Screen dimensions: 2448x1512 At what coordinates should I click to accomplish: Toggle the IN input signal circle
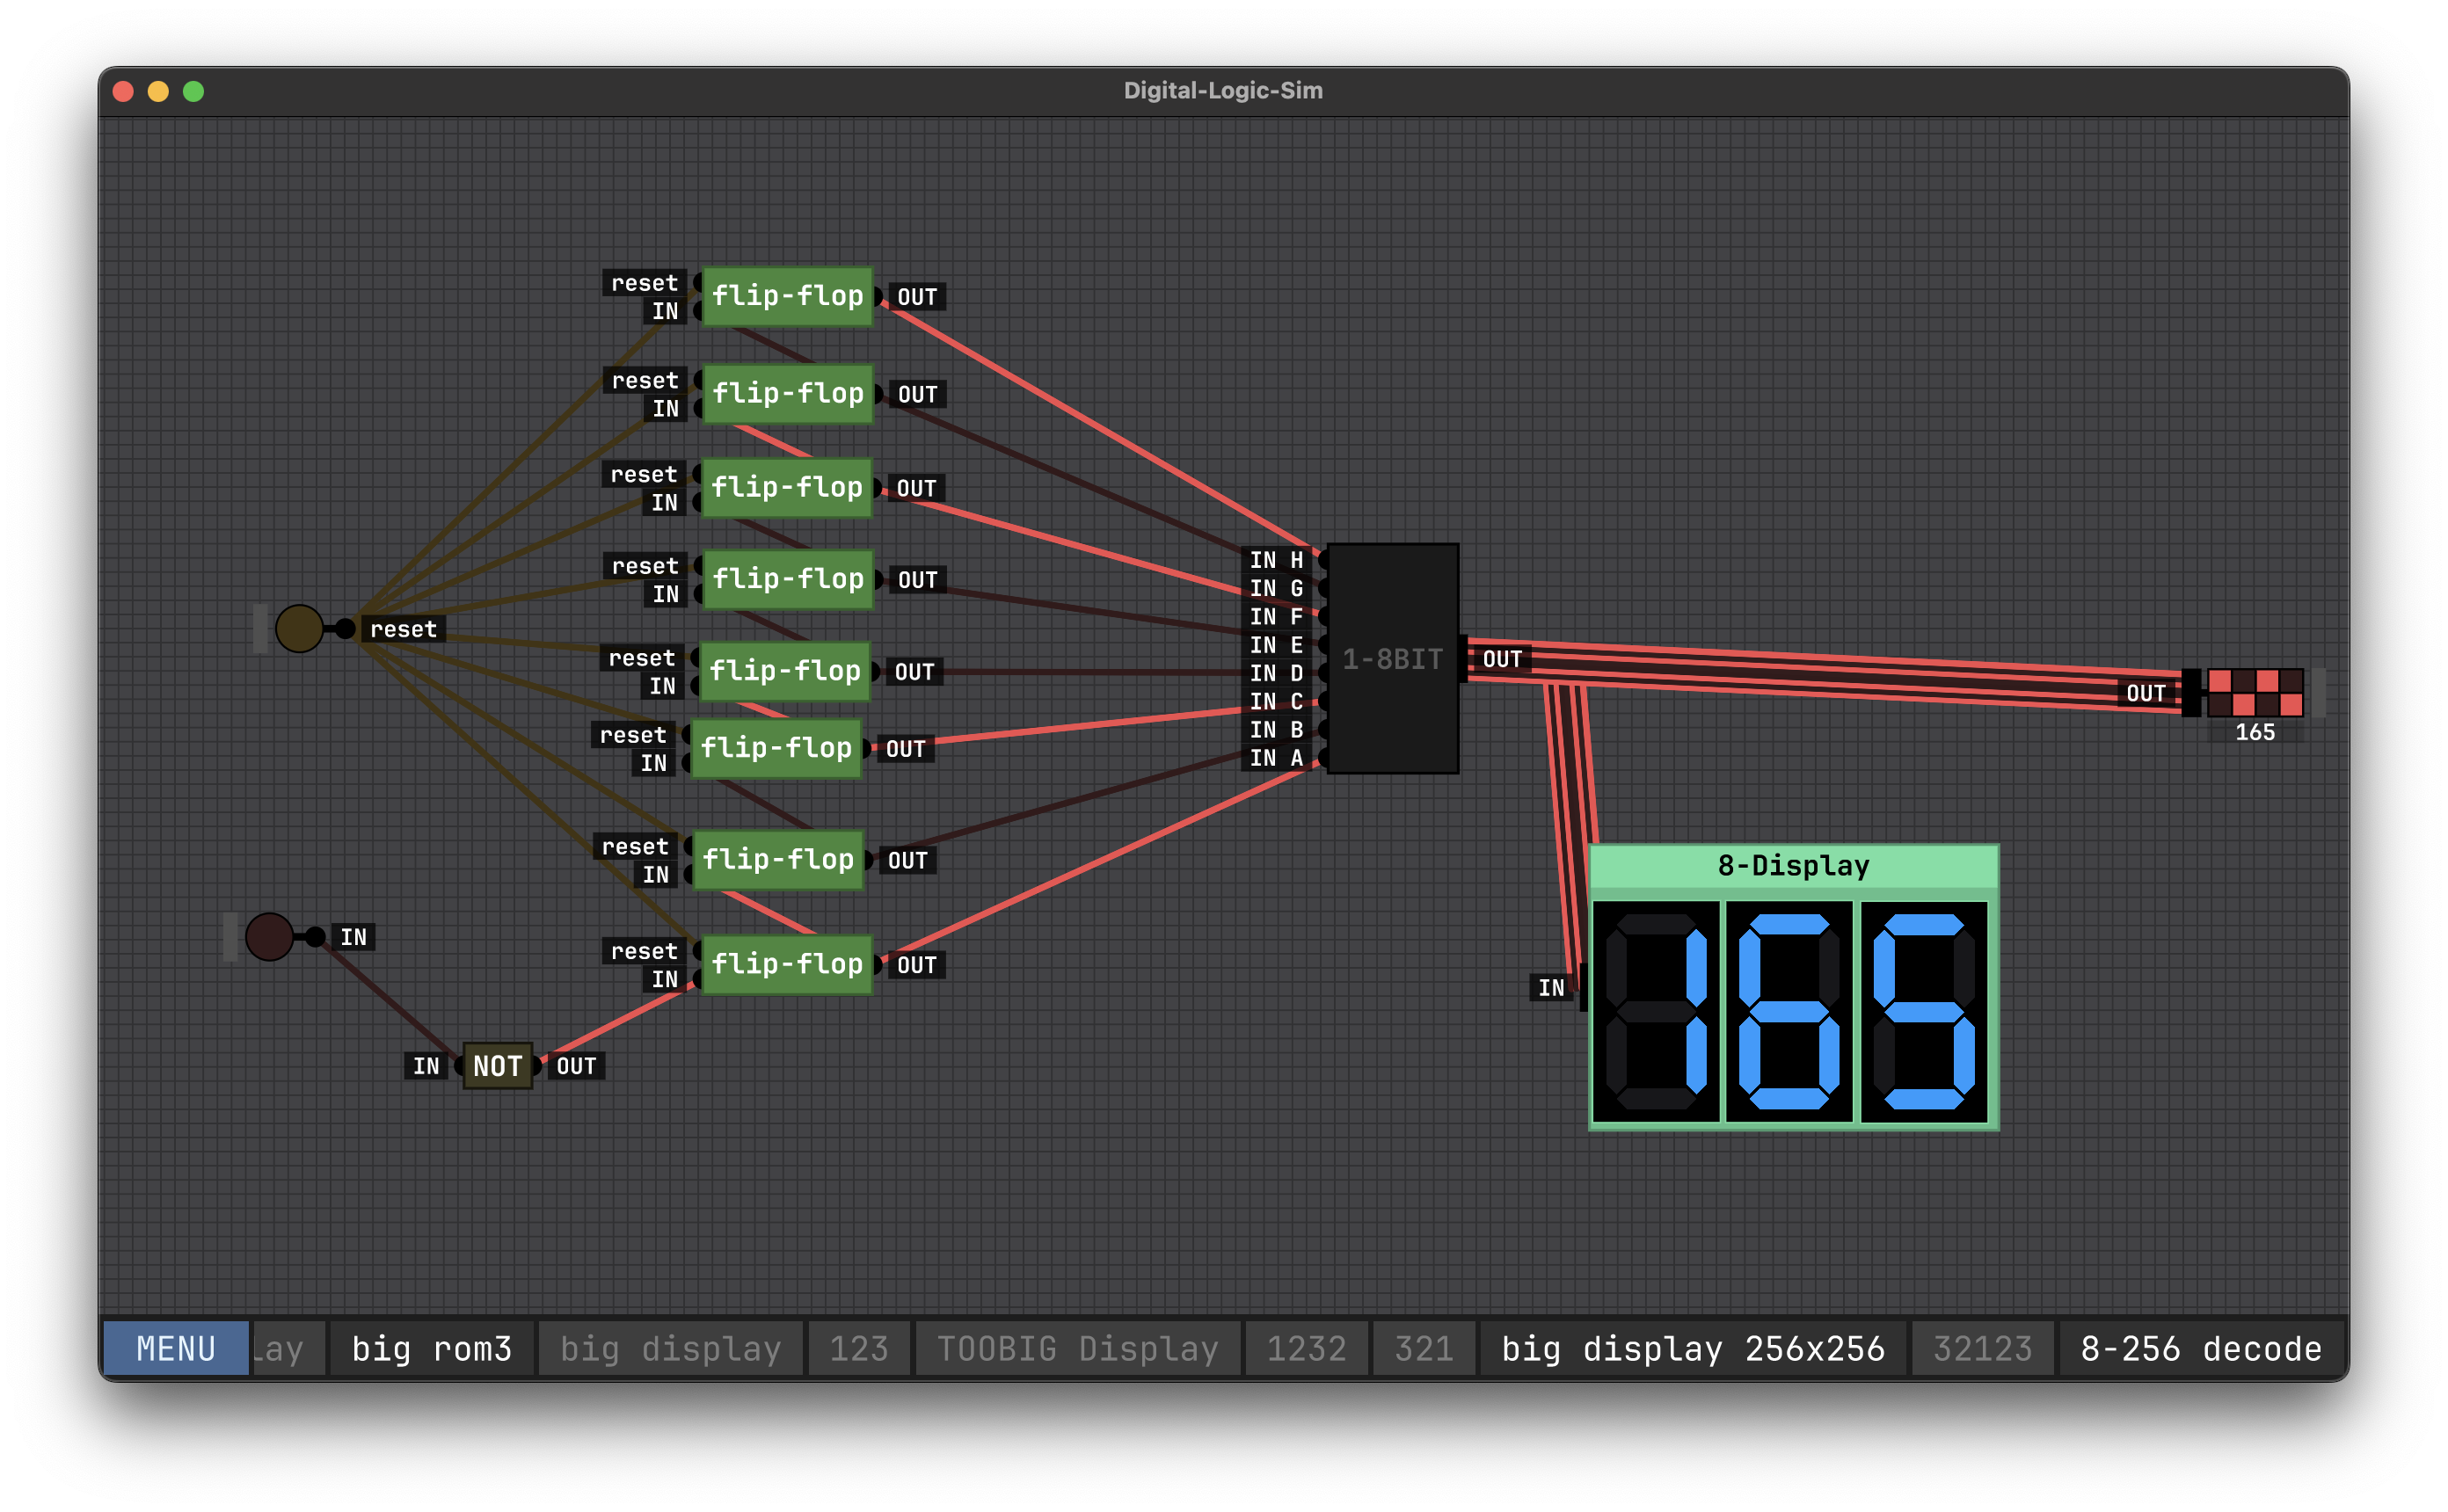pyautogui.click(x=269, y=937)
